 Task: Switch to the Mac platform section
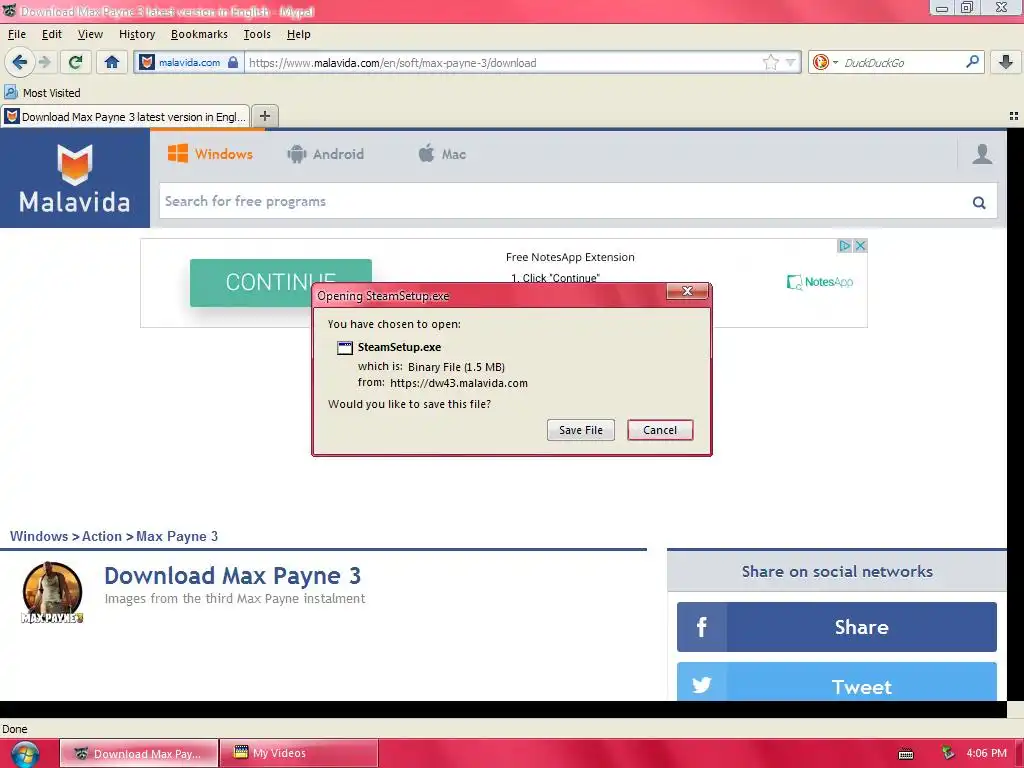coord(441,154)
